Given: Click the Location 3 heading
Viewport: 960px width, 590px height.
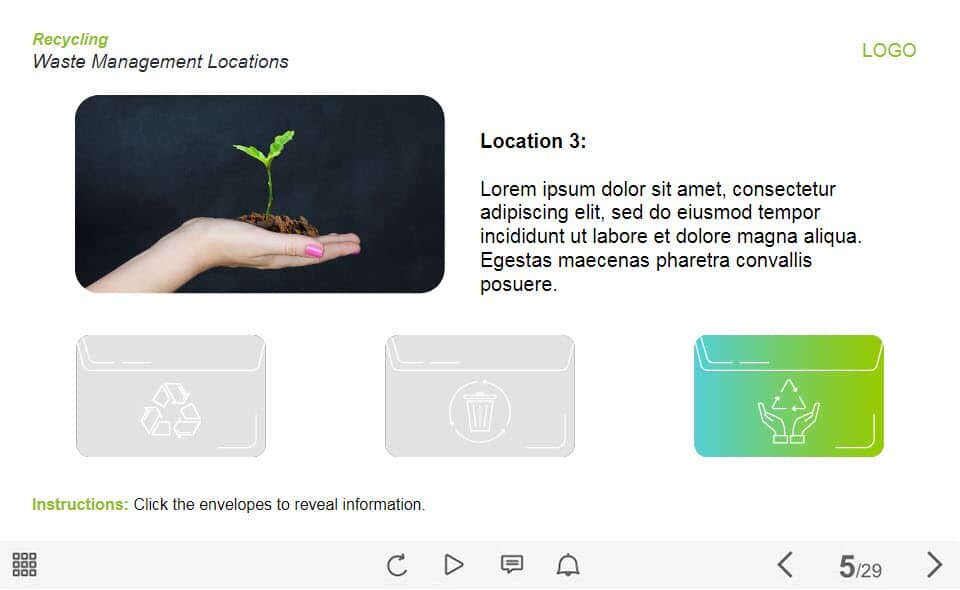Looking at the screenshot, I should (x=533, y=141).
